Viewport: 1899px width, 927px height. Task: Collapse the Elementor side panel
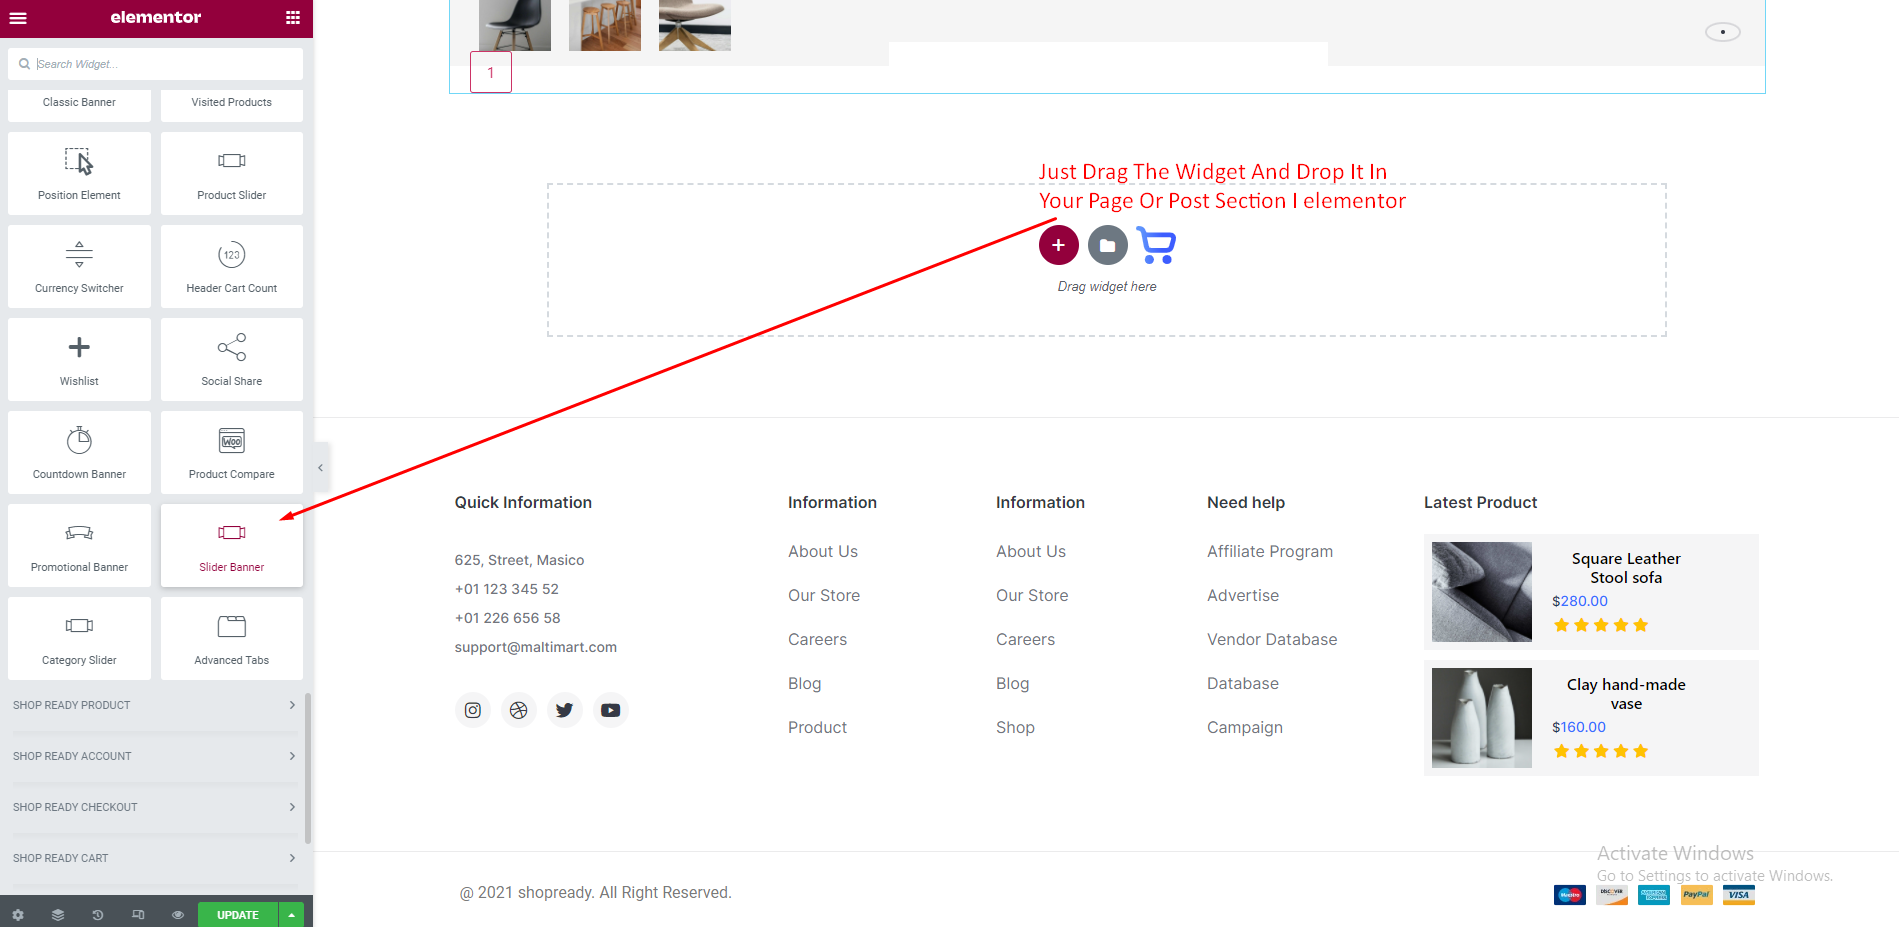[x=320, y=467]
